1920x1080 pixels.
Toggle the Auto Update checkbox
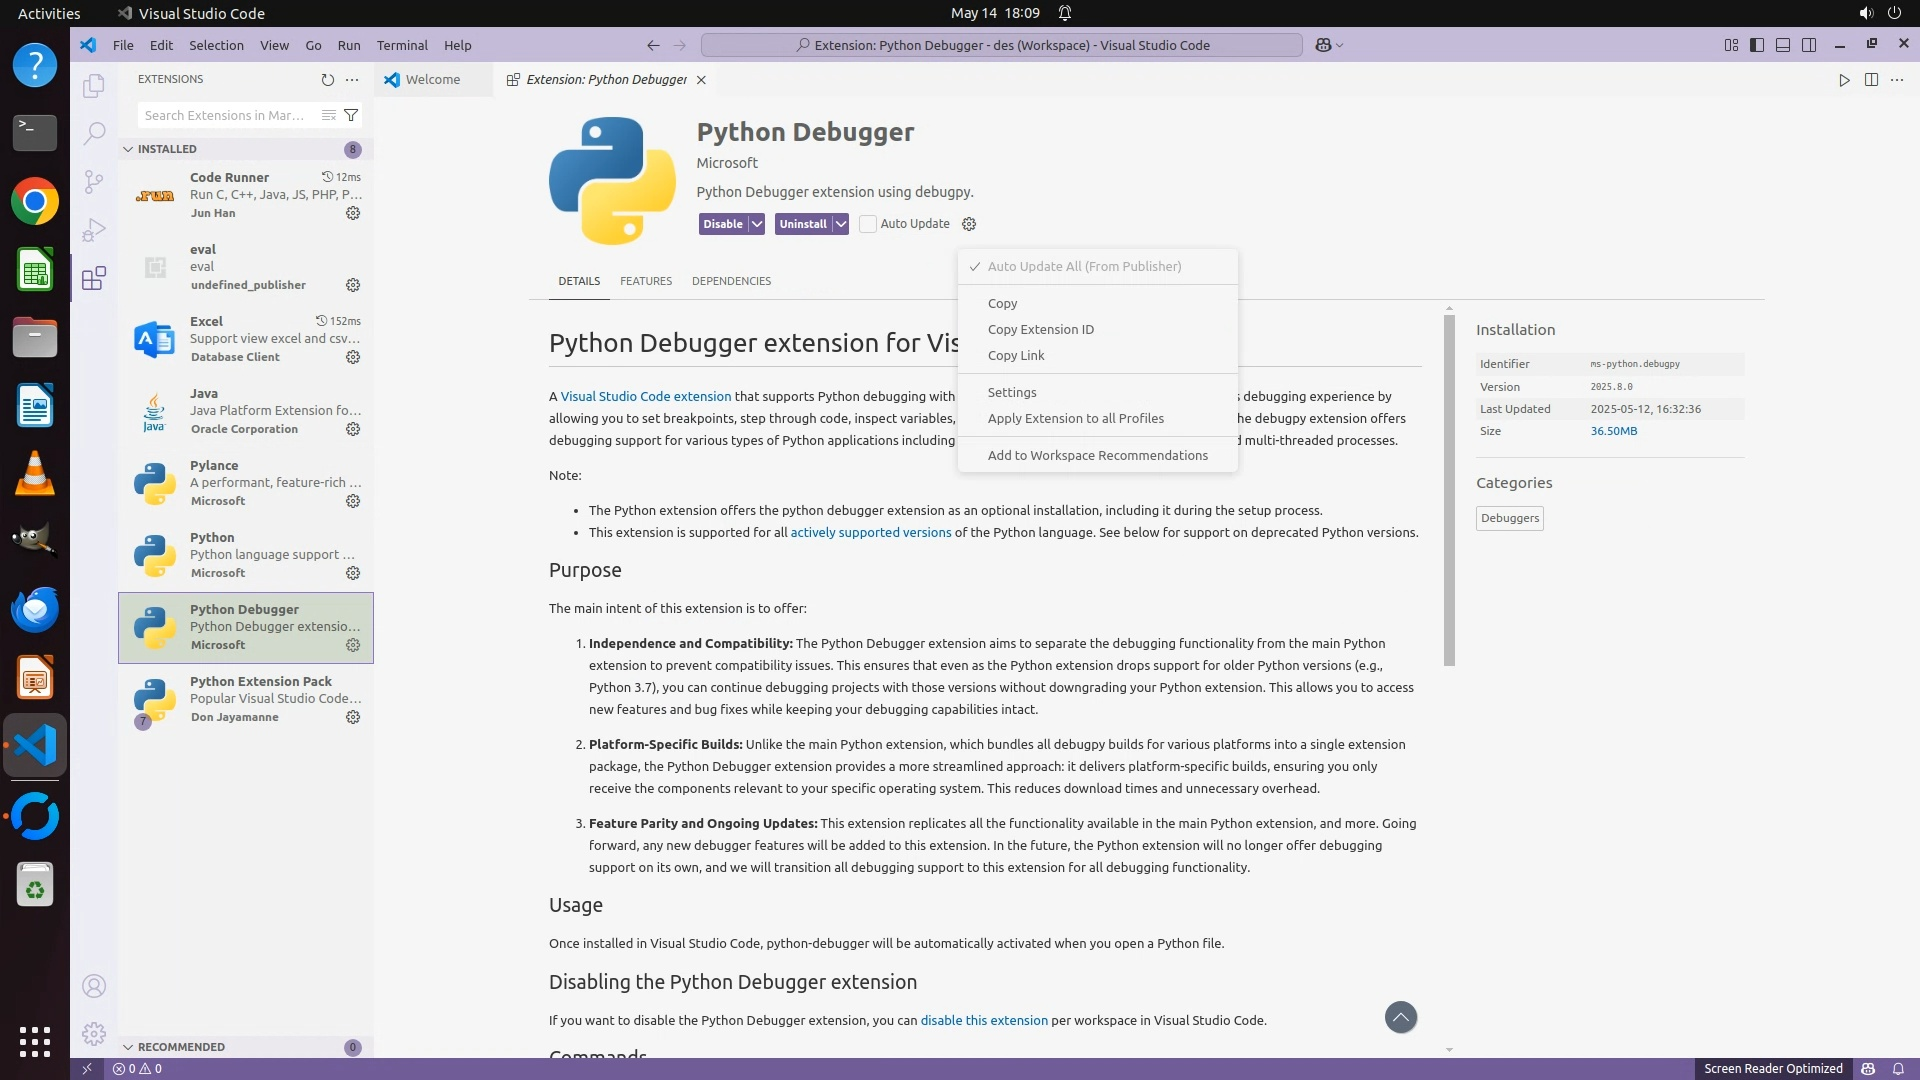(868, 224)
